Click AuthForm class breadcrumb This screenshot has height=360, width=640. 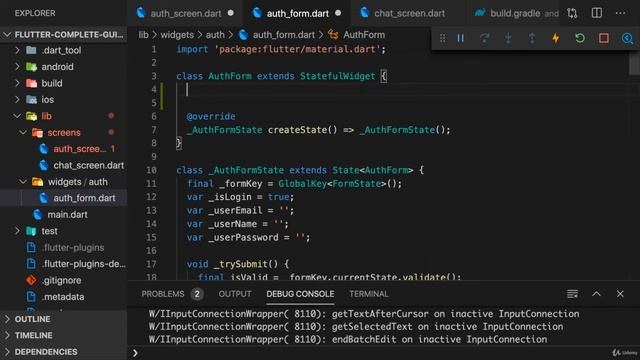(364, 35)
